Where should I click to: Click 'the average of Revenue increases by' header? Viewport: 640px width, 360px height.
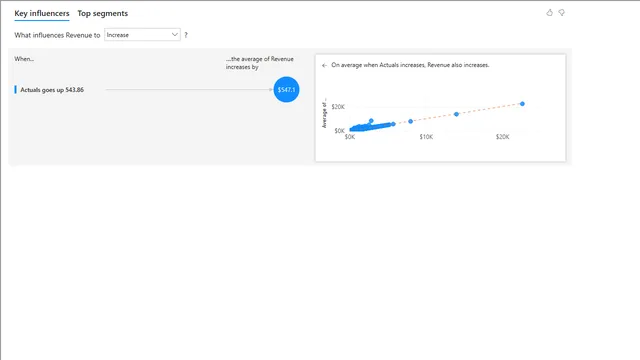click(260, 63)
